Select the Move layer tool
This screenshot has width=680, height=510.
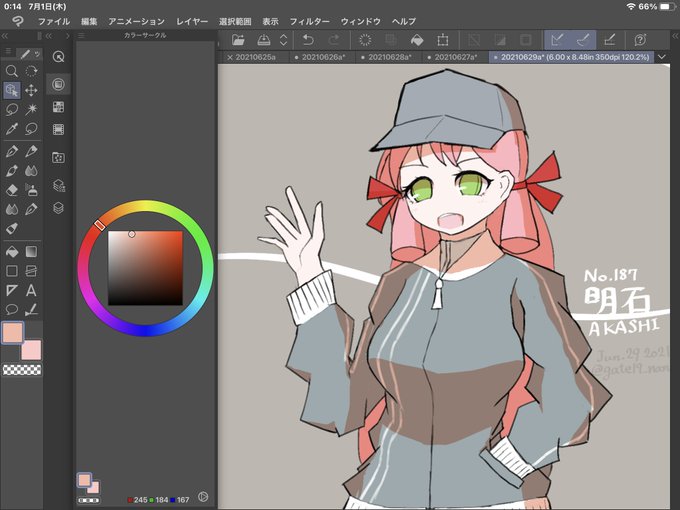pos(31,90)
